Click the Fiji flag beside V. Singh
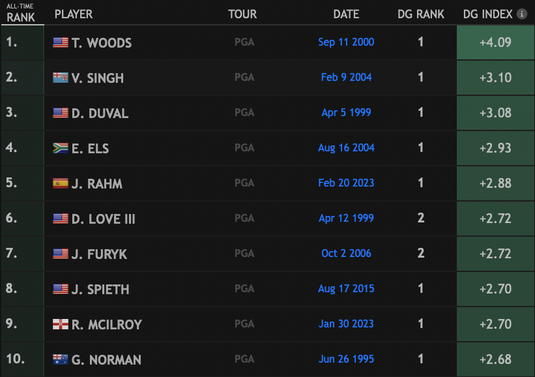This screenshot has width=535, height=377. click(x=60, y=78)
